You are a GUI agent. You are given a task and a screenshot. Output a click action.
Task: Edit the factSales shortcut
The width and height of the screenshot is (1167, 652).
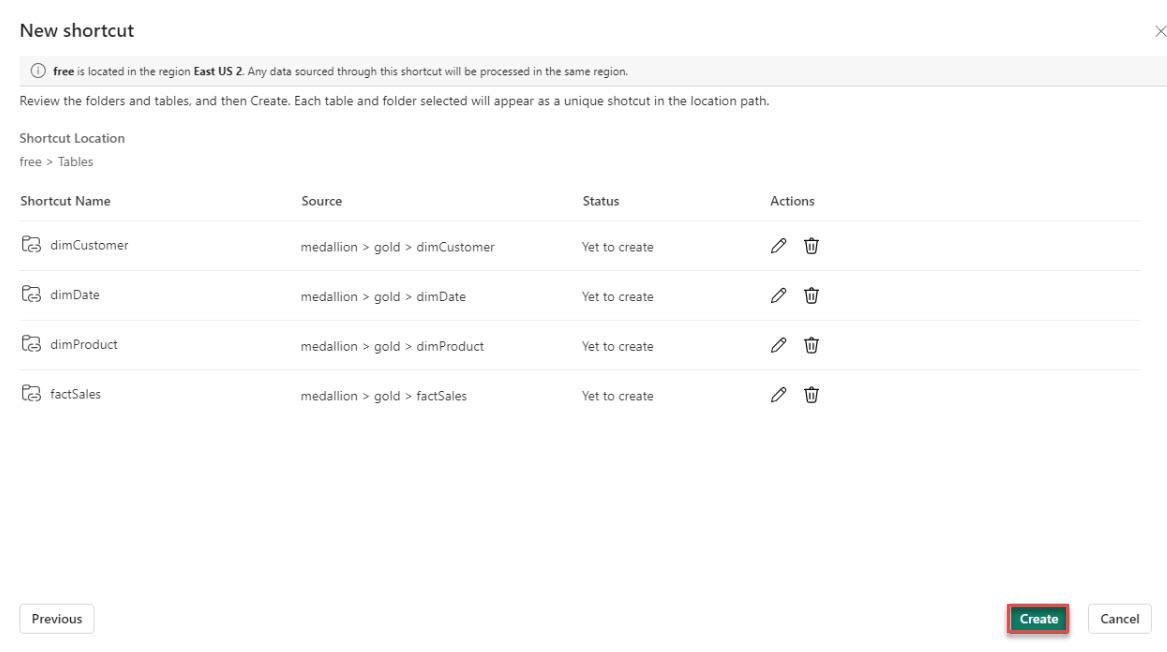tap(780, 395)
